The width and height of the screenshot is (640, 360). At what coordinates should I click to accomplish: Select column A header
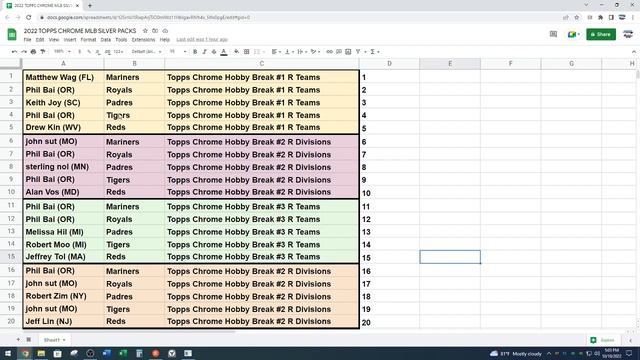tap(63, 64)
